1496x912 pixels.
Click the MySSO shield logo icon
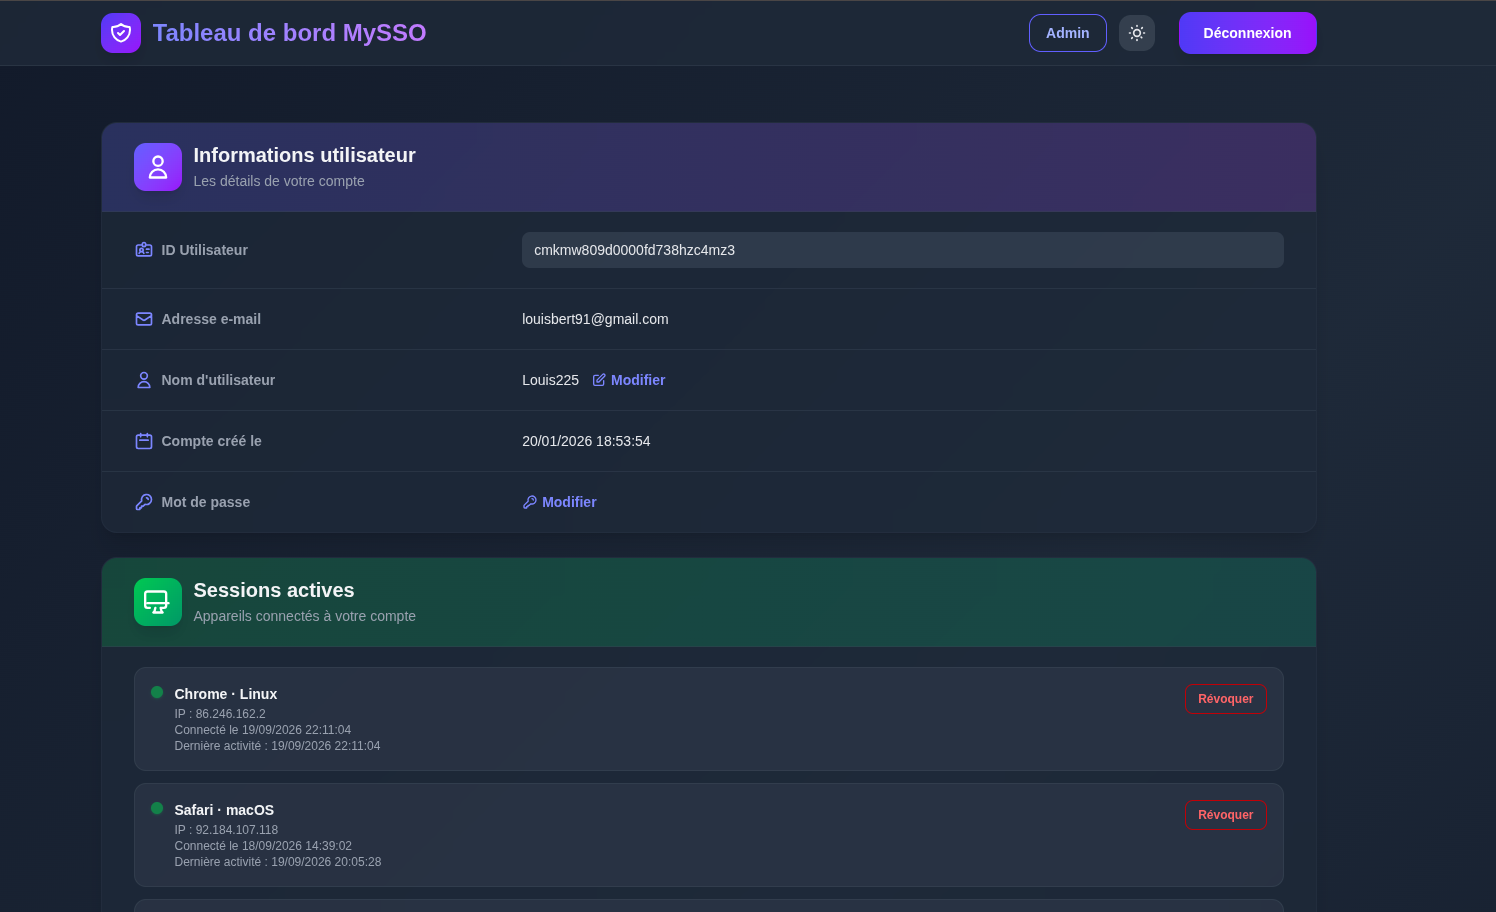pyautogui.click(x=121, y=33)
